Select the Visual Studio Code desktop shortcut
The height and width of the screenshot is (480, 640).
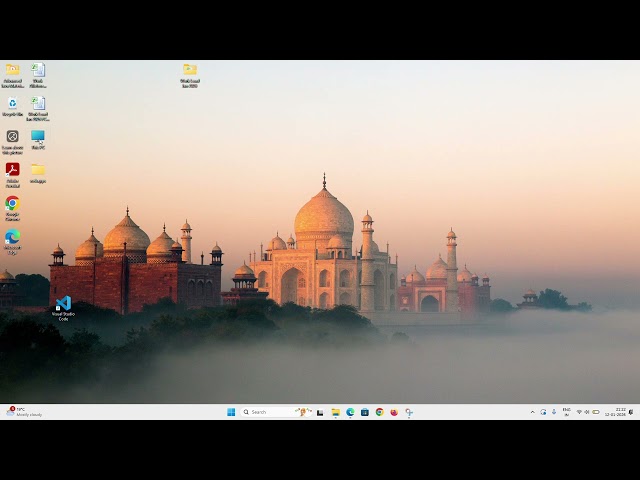click(63, 308)
